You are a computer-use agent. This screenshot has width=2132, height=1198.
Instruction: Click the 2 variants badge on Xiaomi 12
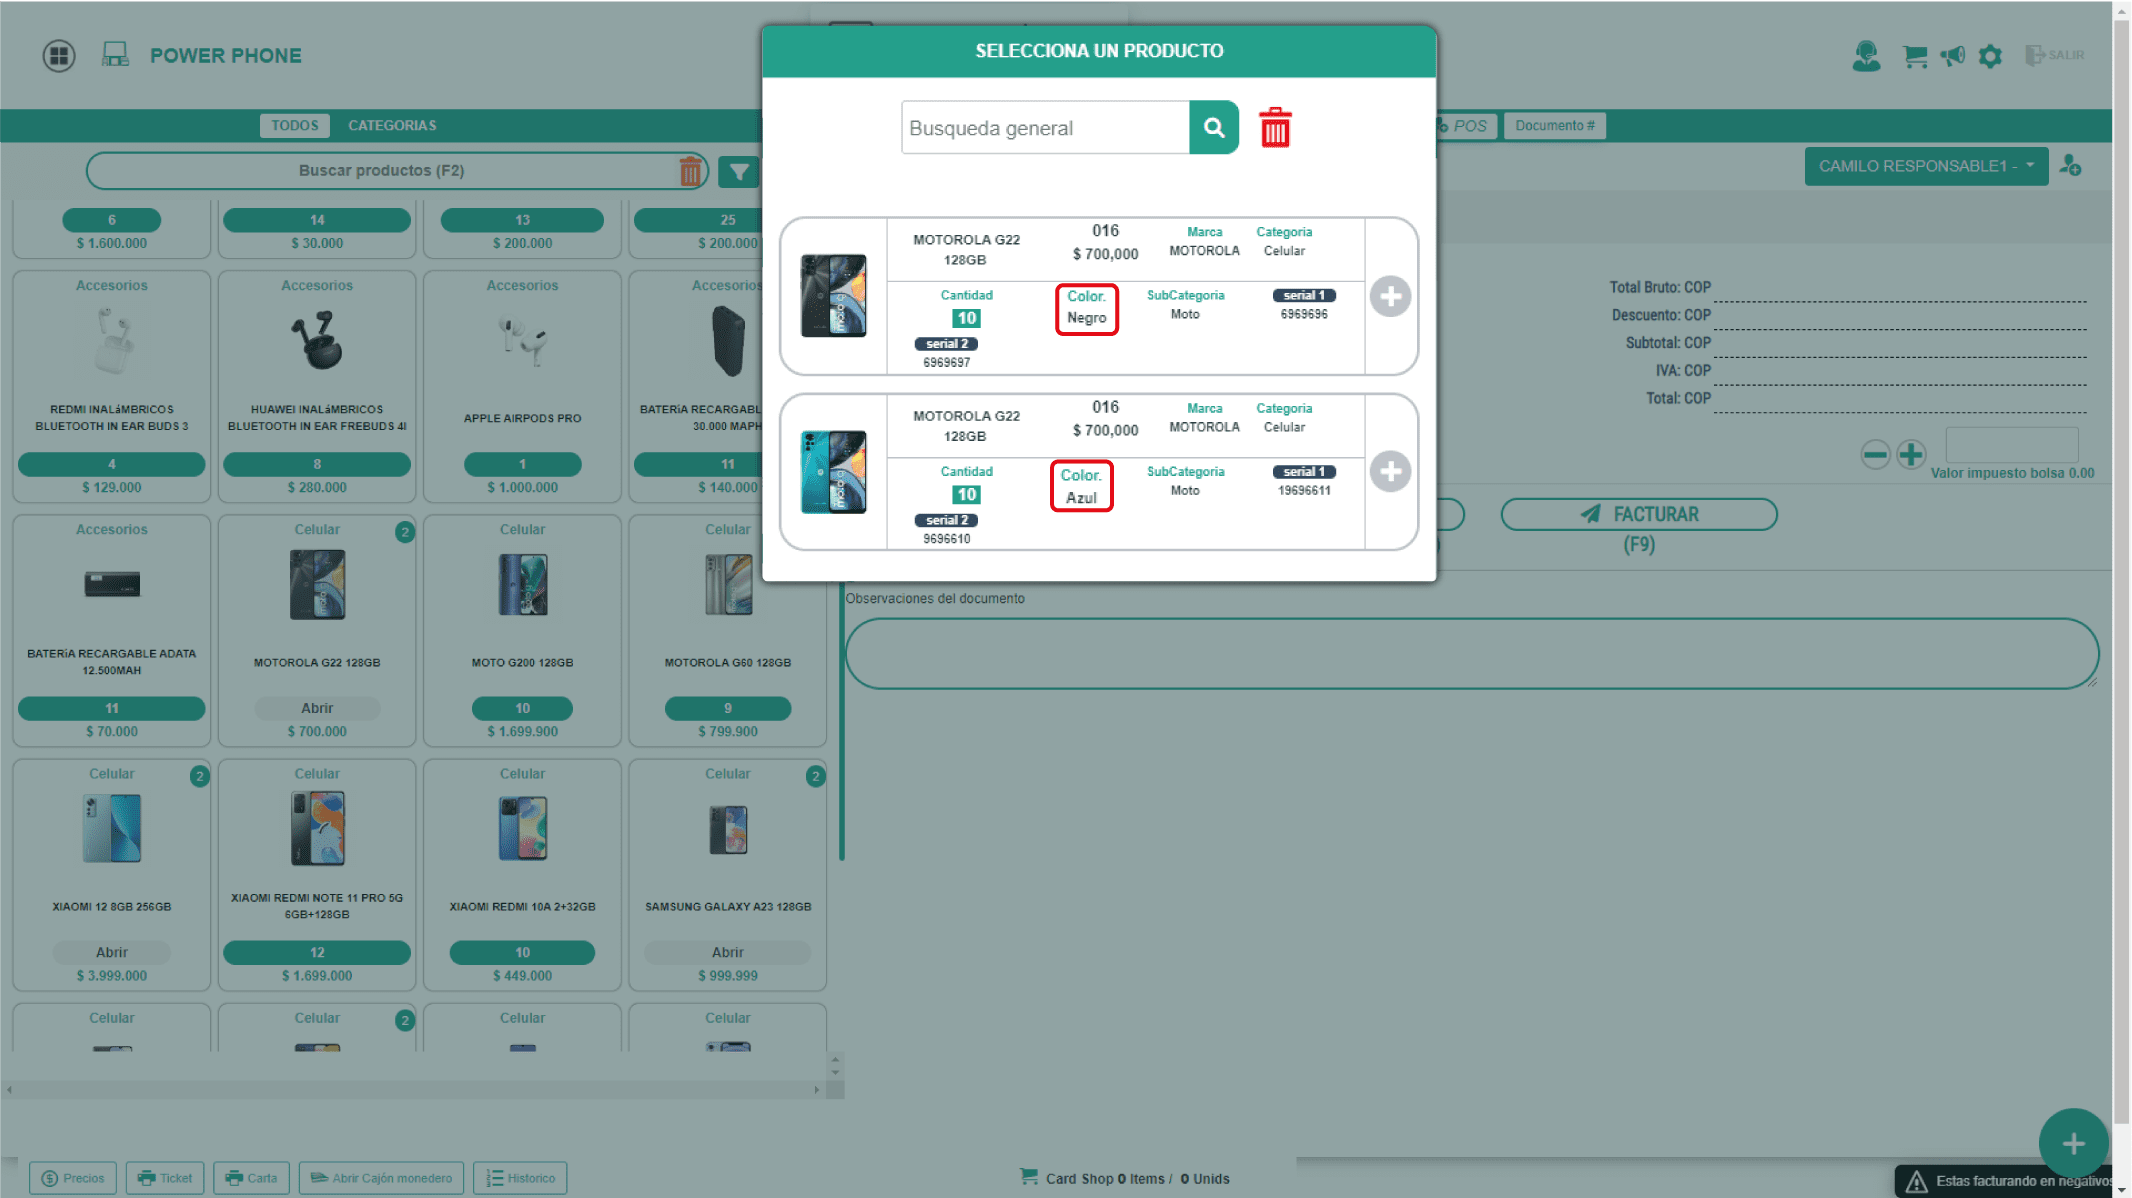(200, 776)
